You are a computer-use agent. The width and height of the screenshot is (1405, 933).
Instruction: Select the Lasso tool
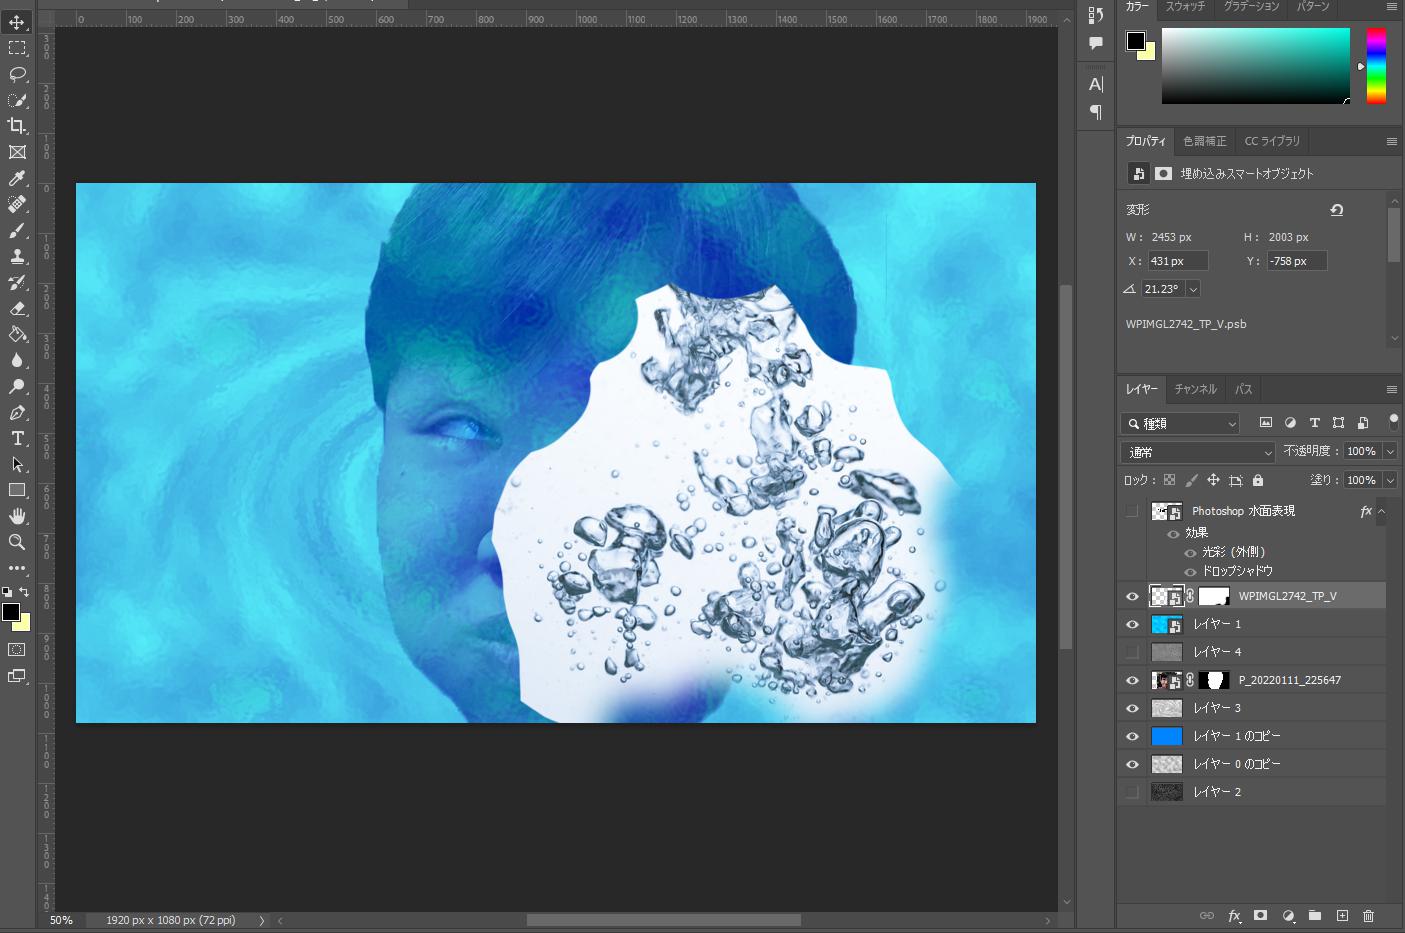pyautogui.click(x=17, y=74)
